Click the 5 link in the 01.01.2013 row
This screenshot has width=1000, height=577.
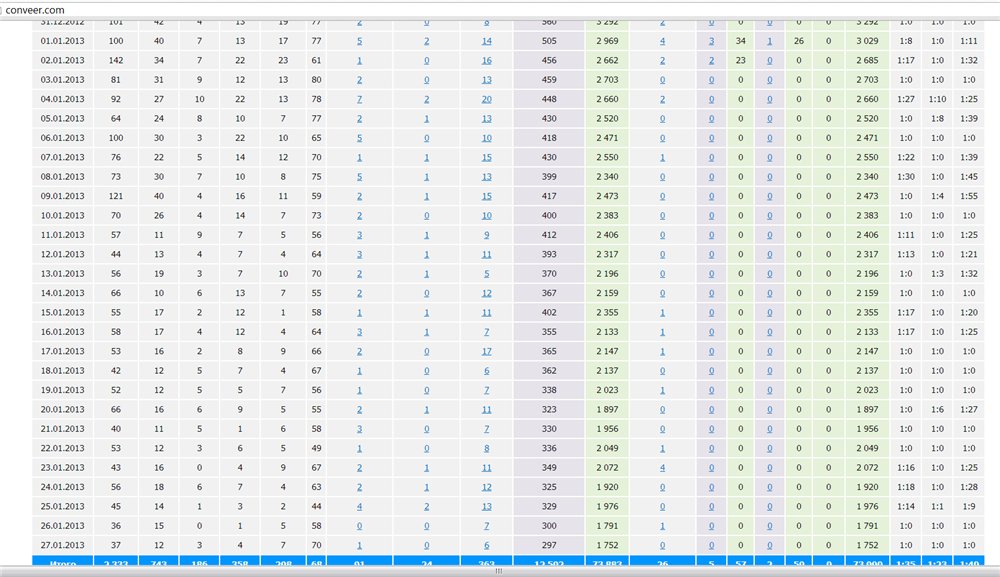(x=360, y=41)
